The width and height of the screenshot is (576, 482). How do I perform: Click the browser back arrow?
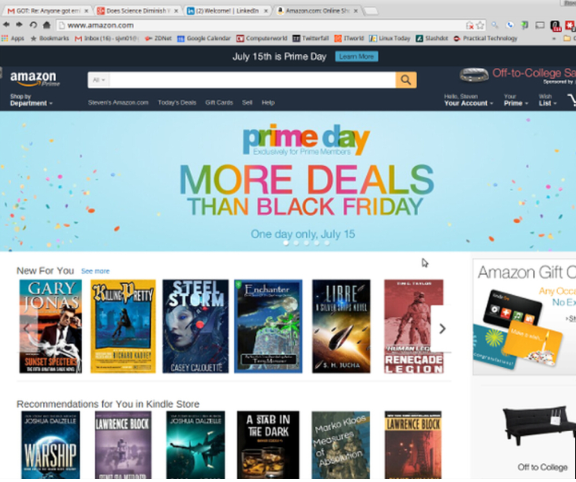[6, 25]
